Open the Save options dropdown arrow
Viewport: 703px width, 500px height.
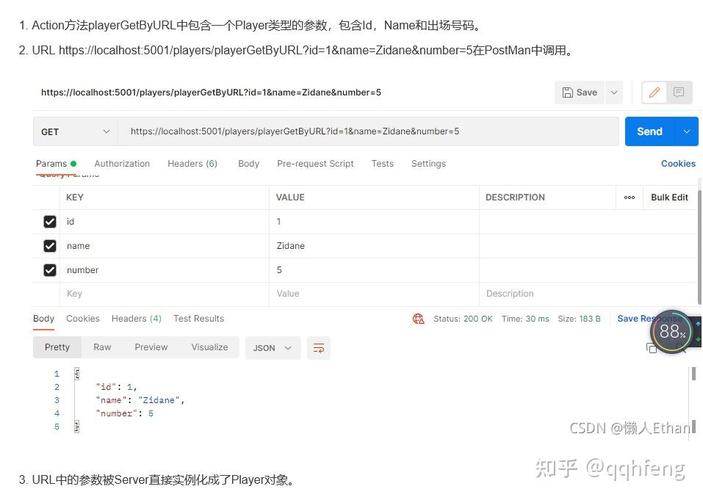(x=614, y=92)
